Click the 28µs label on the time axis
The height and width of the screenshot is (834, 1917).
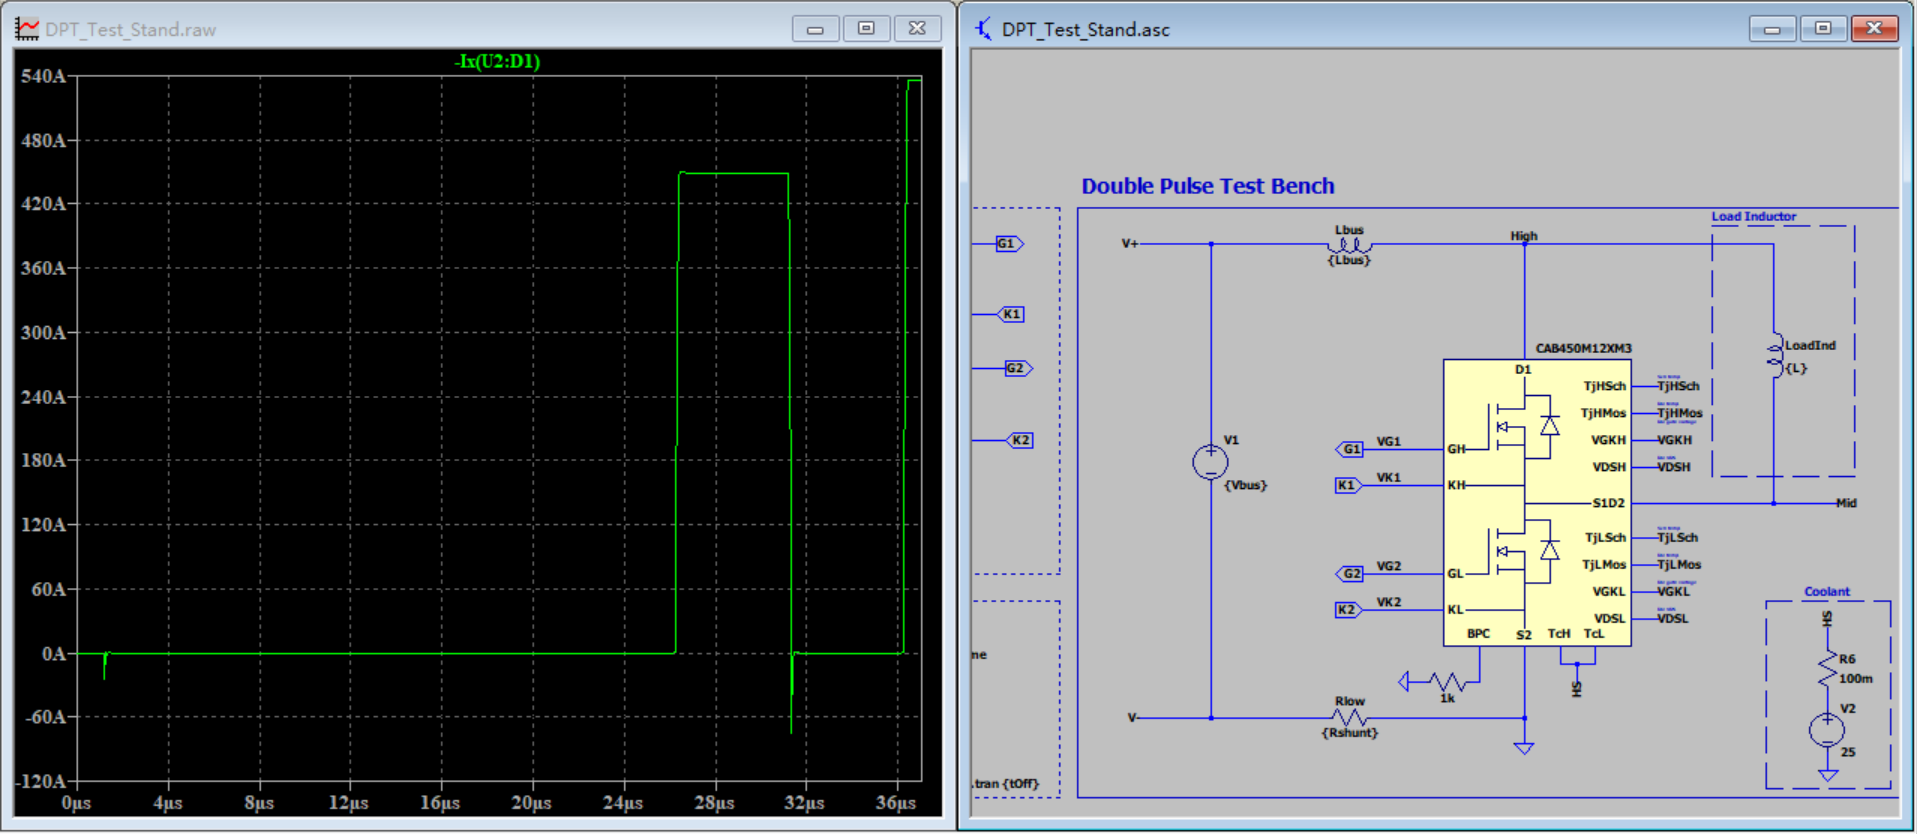pos(714,803)
